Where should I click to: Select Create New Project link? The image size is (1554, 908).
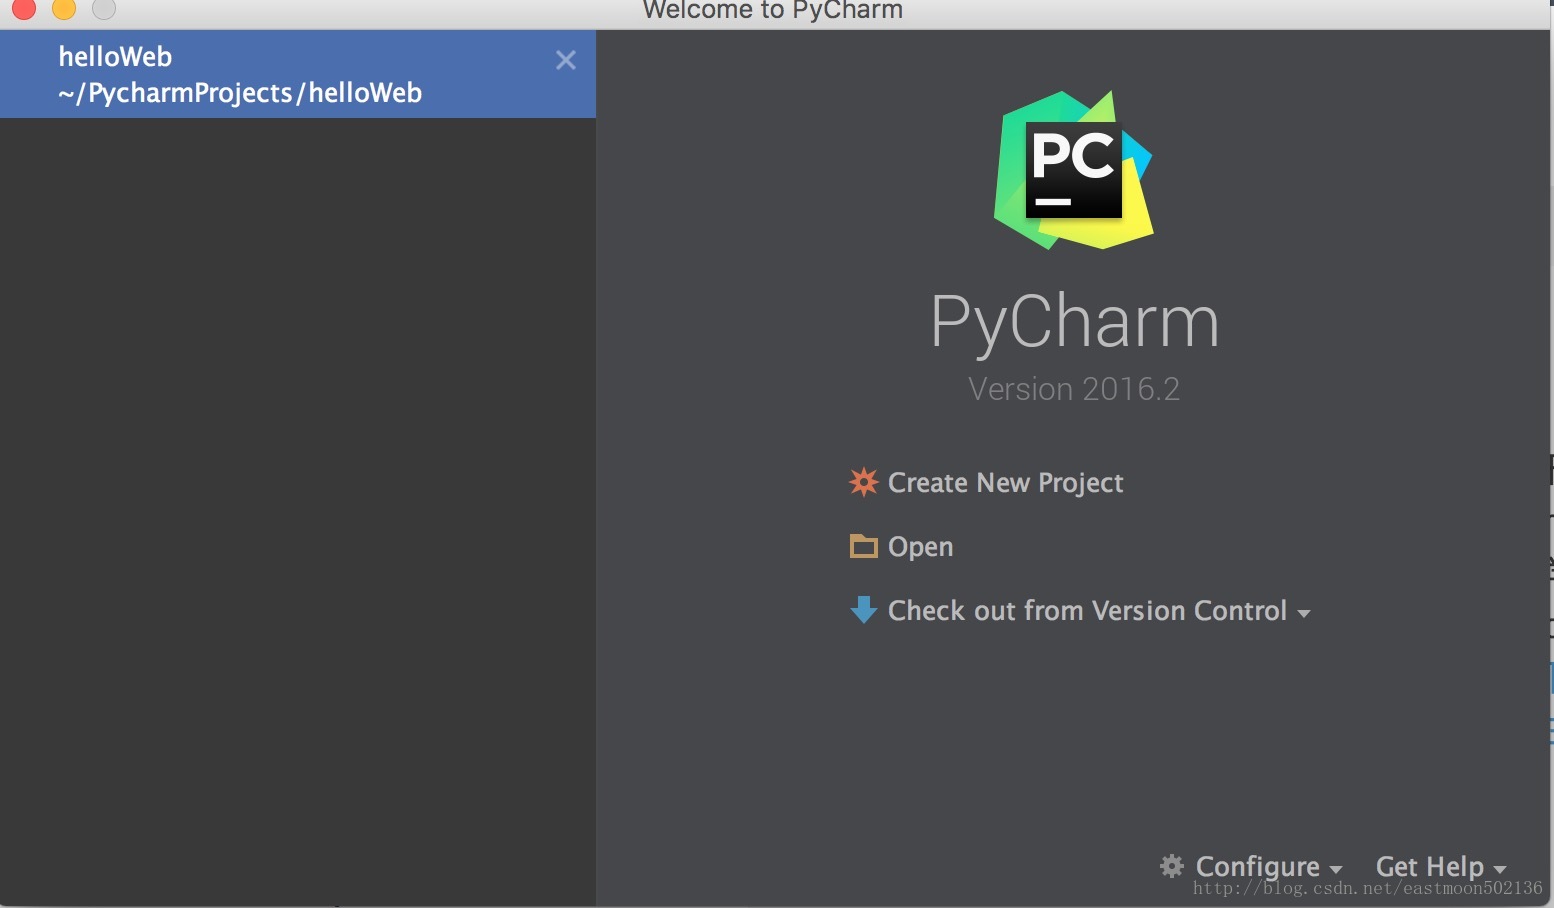tap(1005, 483)
